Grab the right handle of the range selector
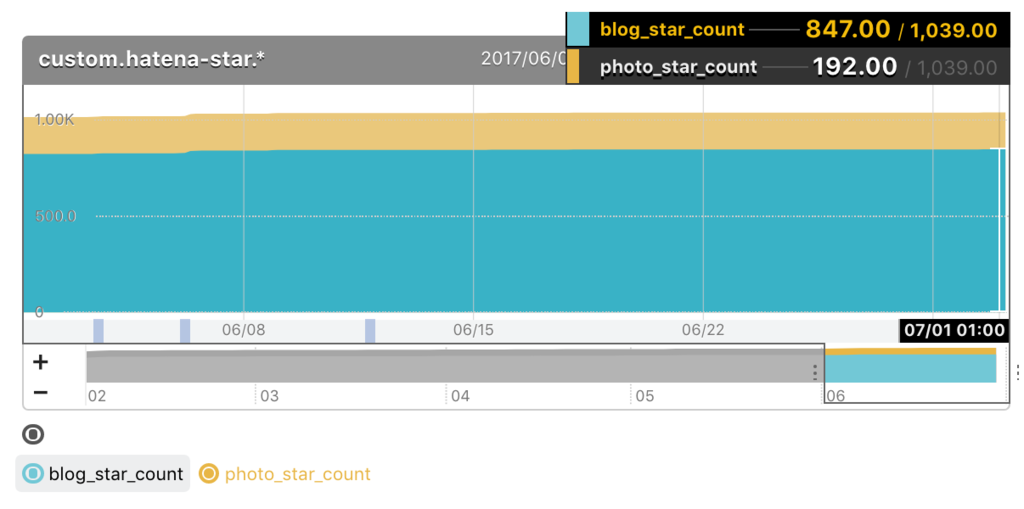This screenshot has width=1024, height=509. coord(1018,372)
